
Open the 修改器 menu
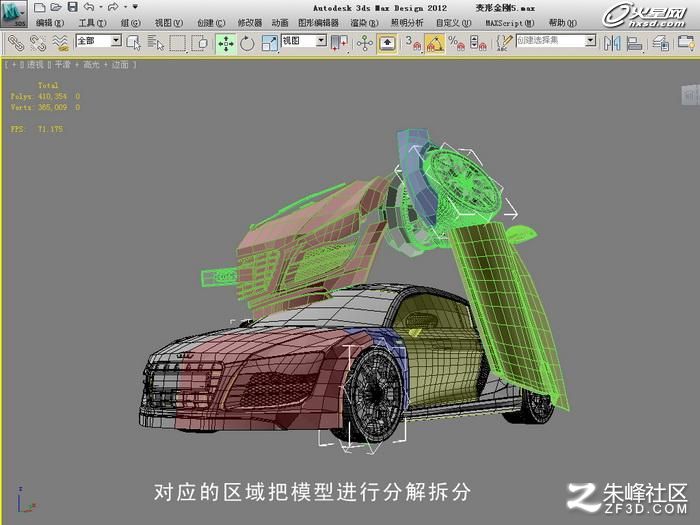coord(250,22)
